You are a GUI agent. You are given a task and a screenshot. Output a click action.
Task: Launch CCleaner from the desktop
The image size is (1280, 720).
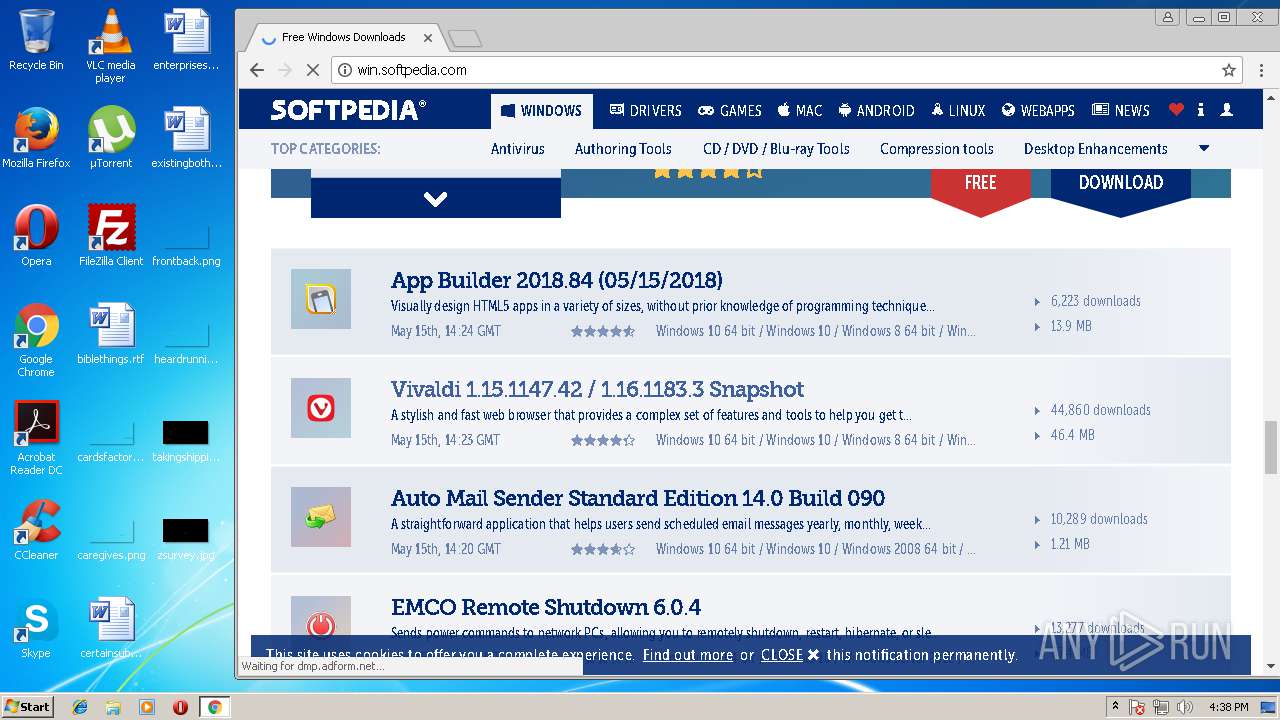tap(36, 530)
